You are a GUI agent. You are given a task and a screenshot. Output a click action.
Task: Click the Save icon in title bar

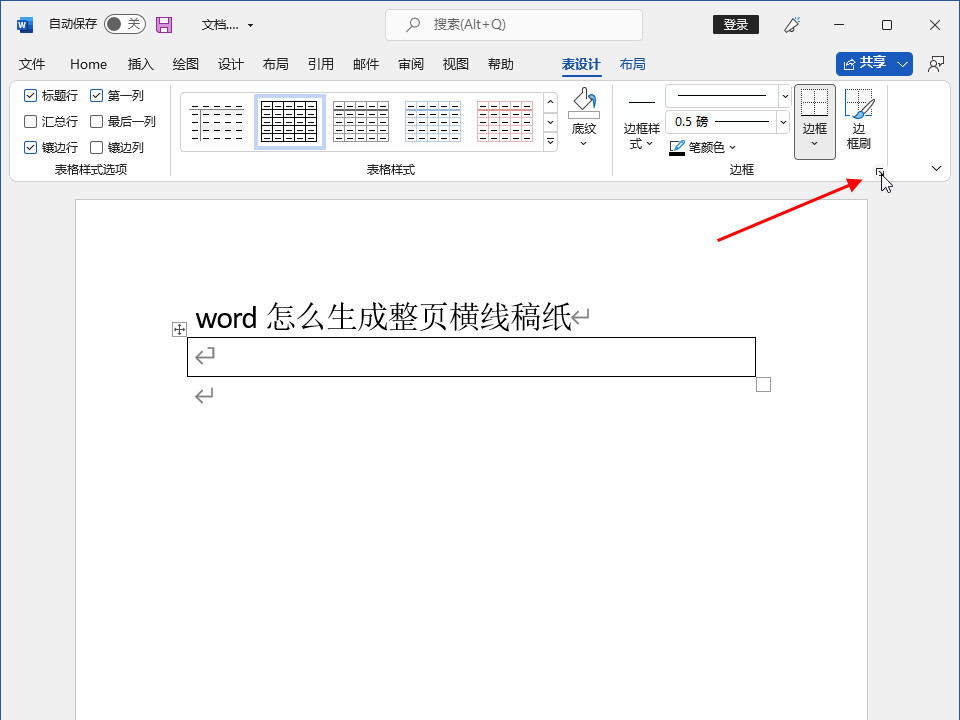[164, 25]
